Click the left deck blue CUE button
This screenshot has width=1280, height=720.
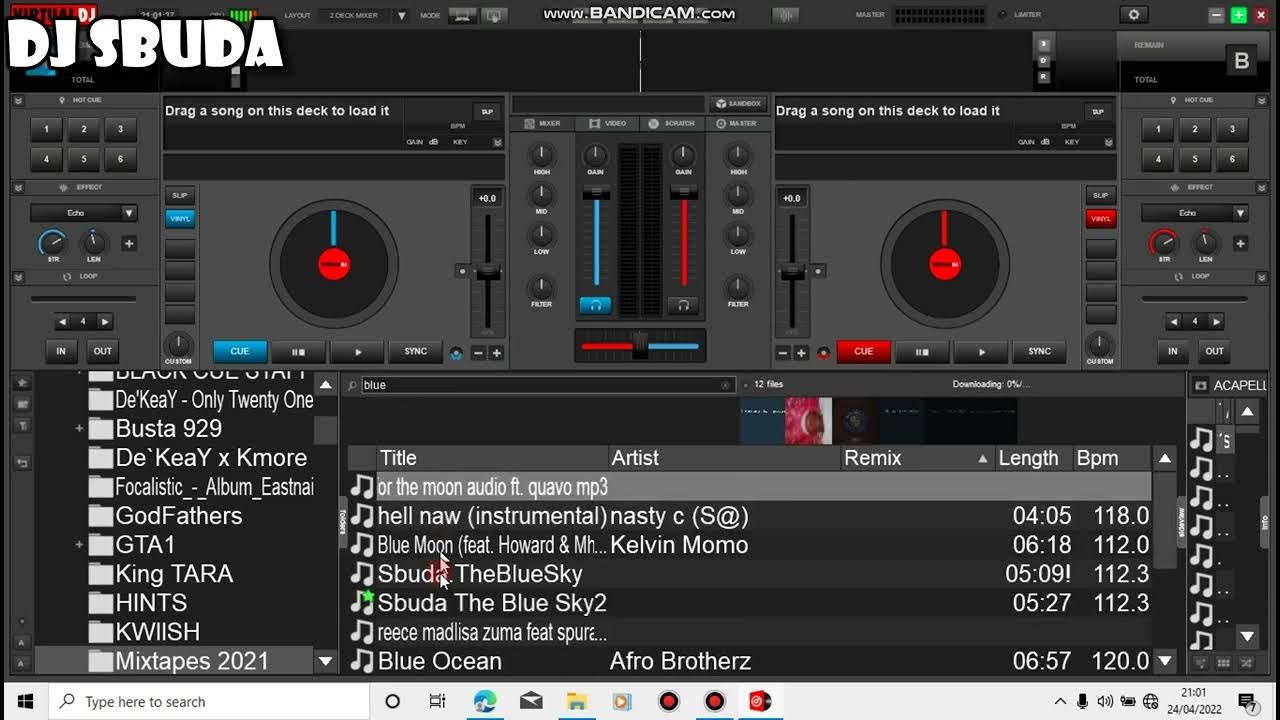pos(240,352)
